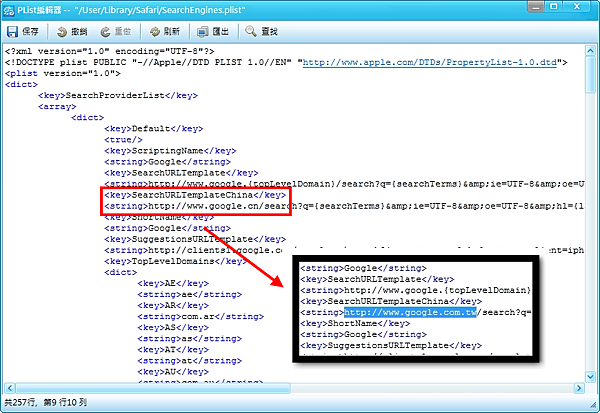Click the <string>ae</string> line

[189, 295]
